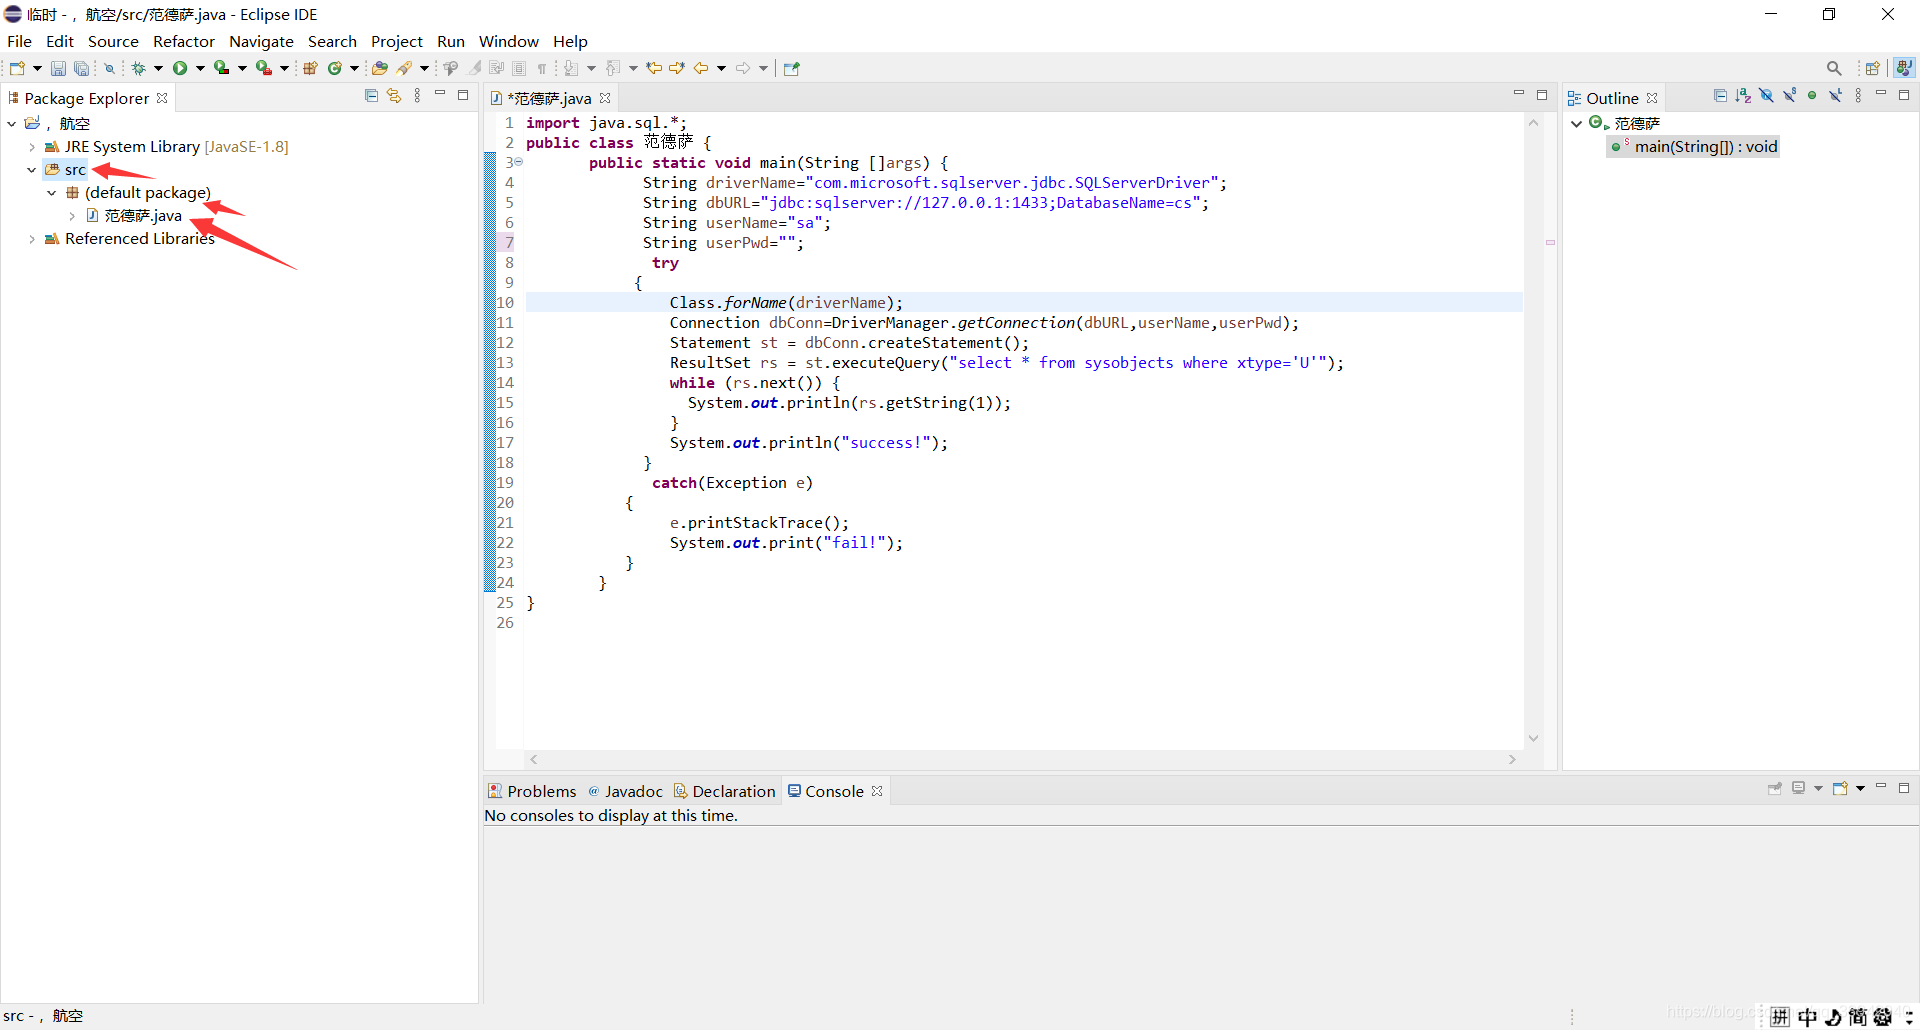This screenshot has width=1920, height=1030.
Task: Collapse All in the Outline view
Action: point(1720,96)
